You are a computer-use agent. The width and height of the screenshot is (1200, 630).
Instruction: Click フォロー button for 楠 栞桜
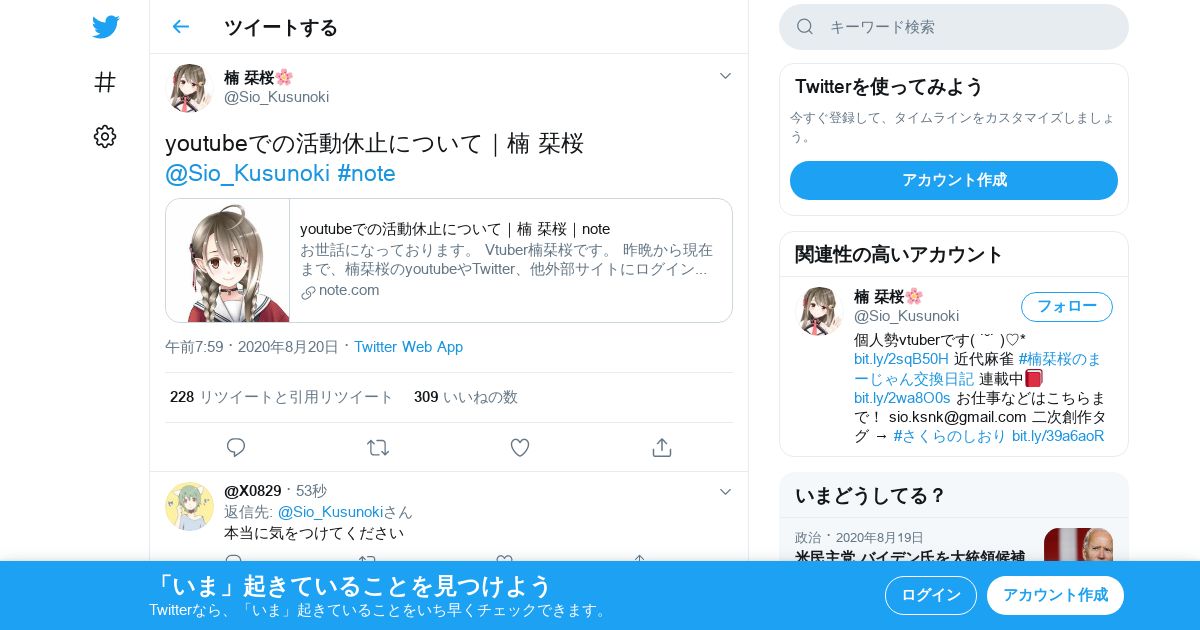coord(1067,306)
